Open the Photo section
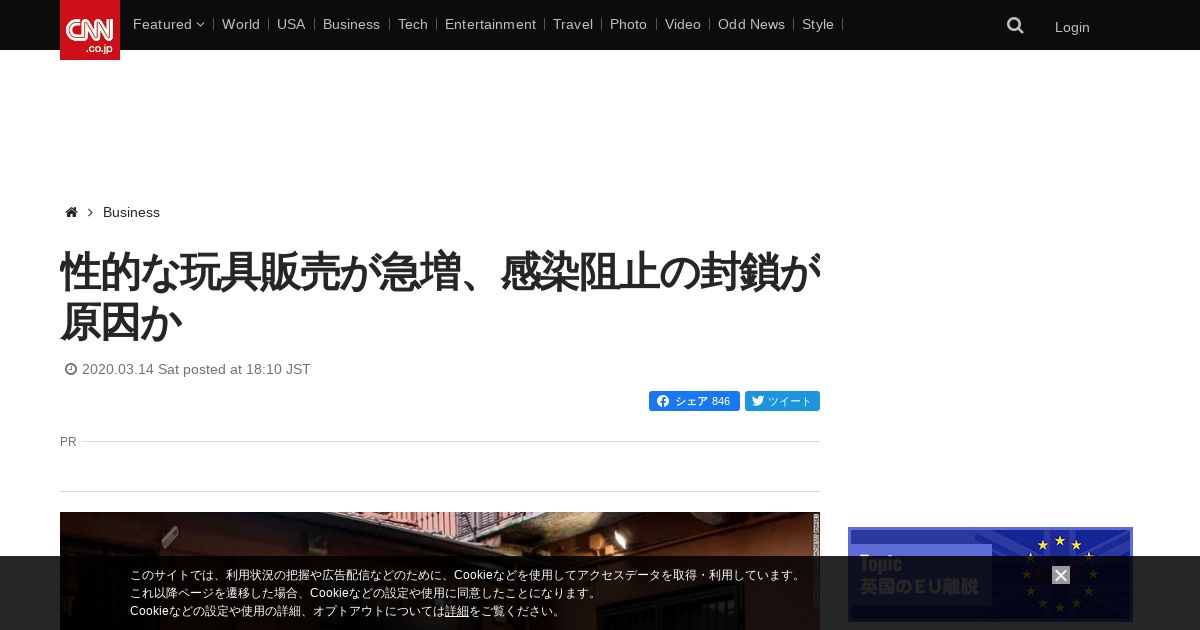 (x=628, y=24)
